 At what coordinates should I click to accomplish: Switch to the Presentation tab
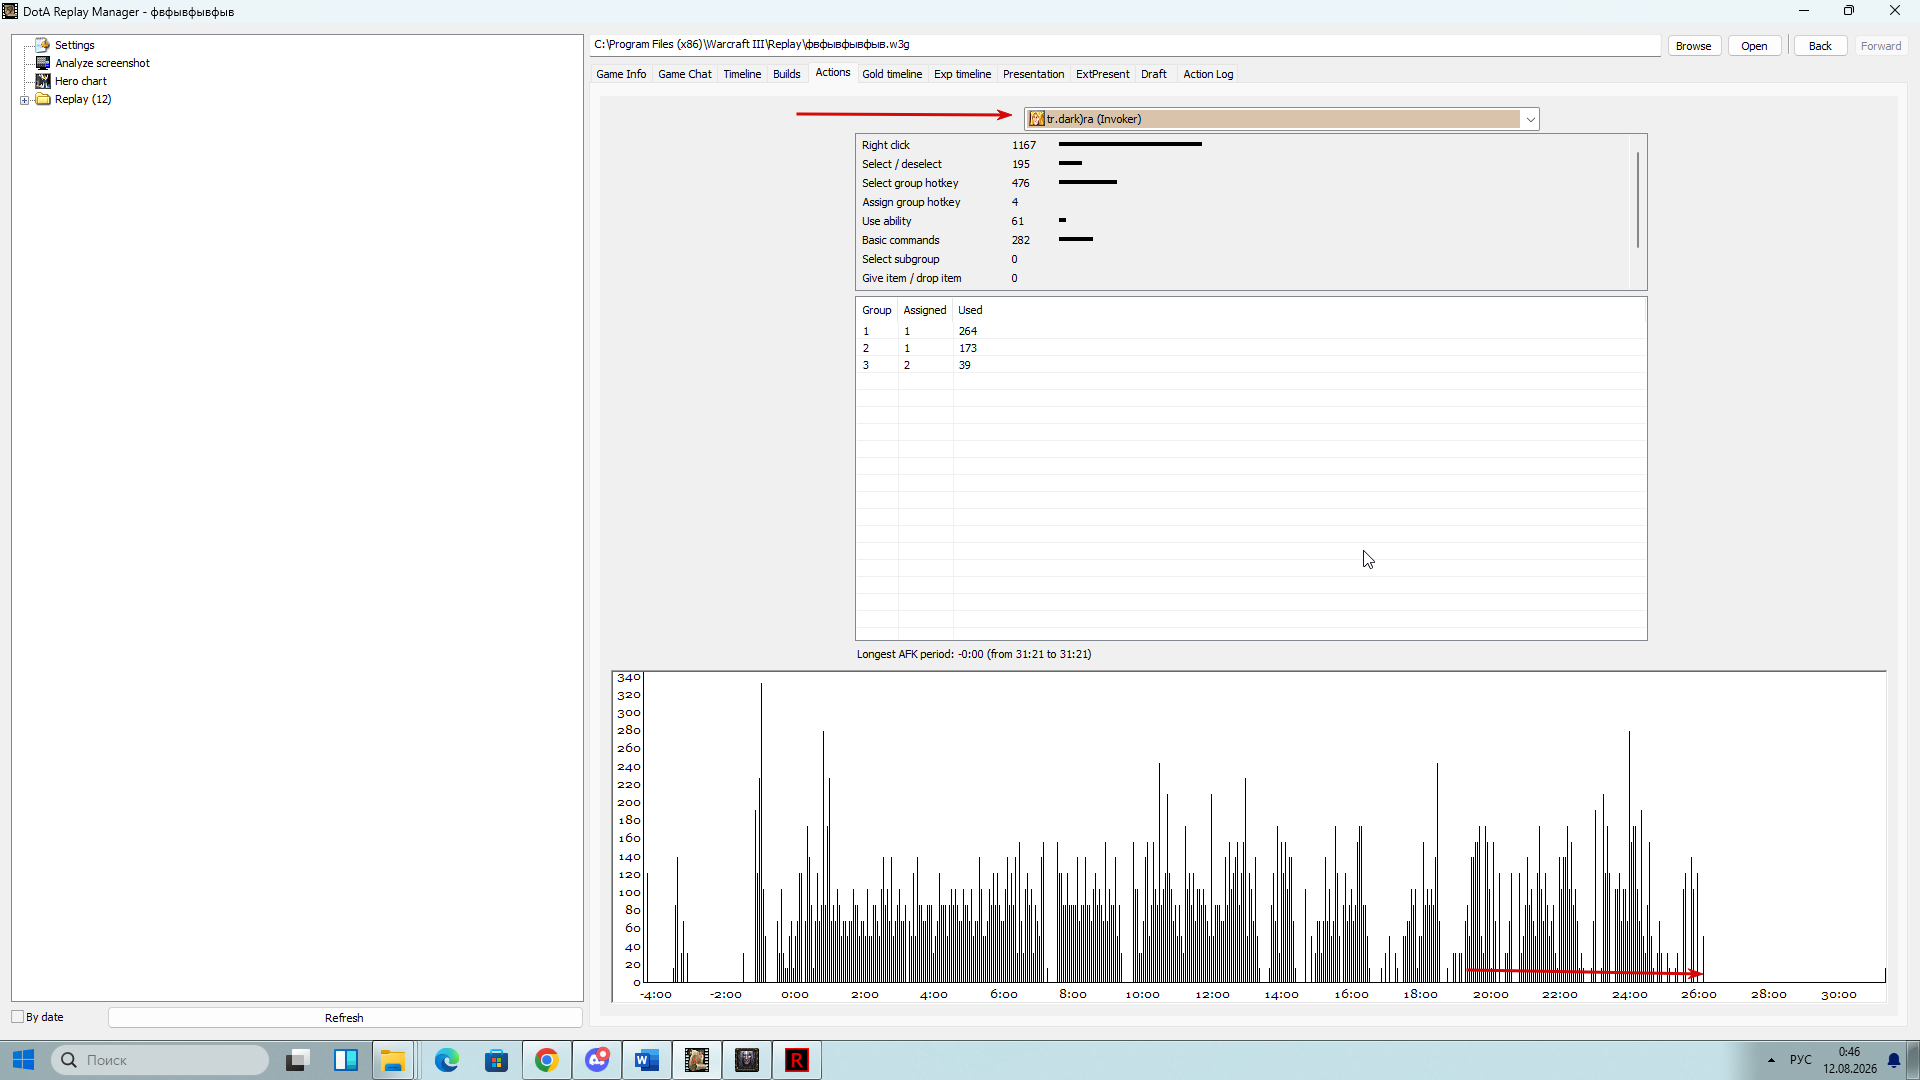(1033, 74)
